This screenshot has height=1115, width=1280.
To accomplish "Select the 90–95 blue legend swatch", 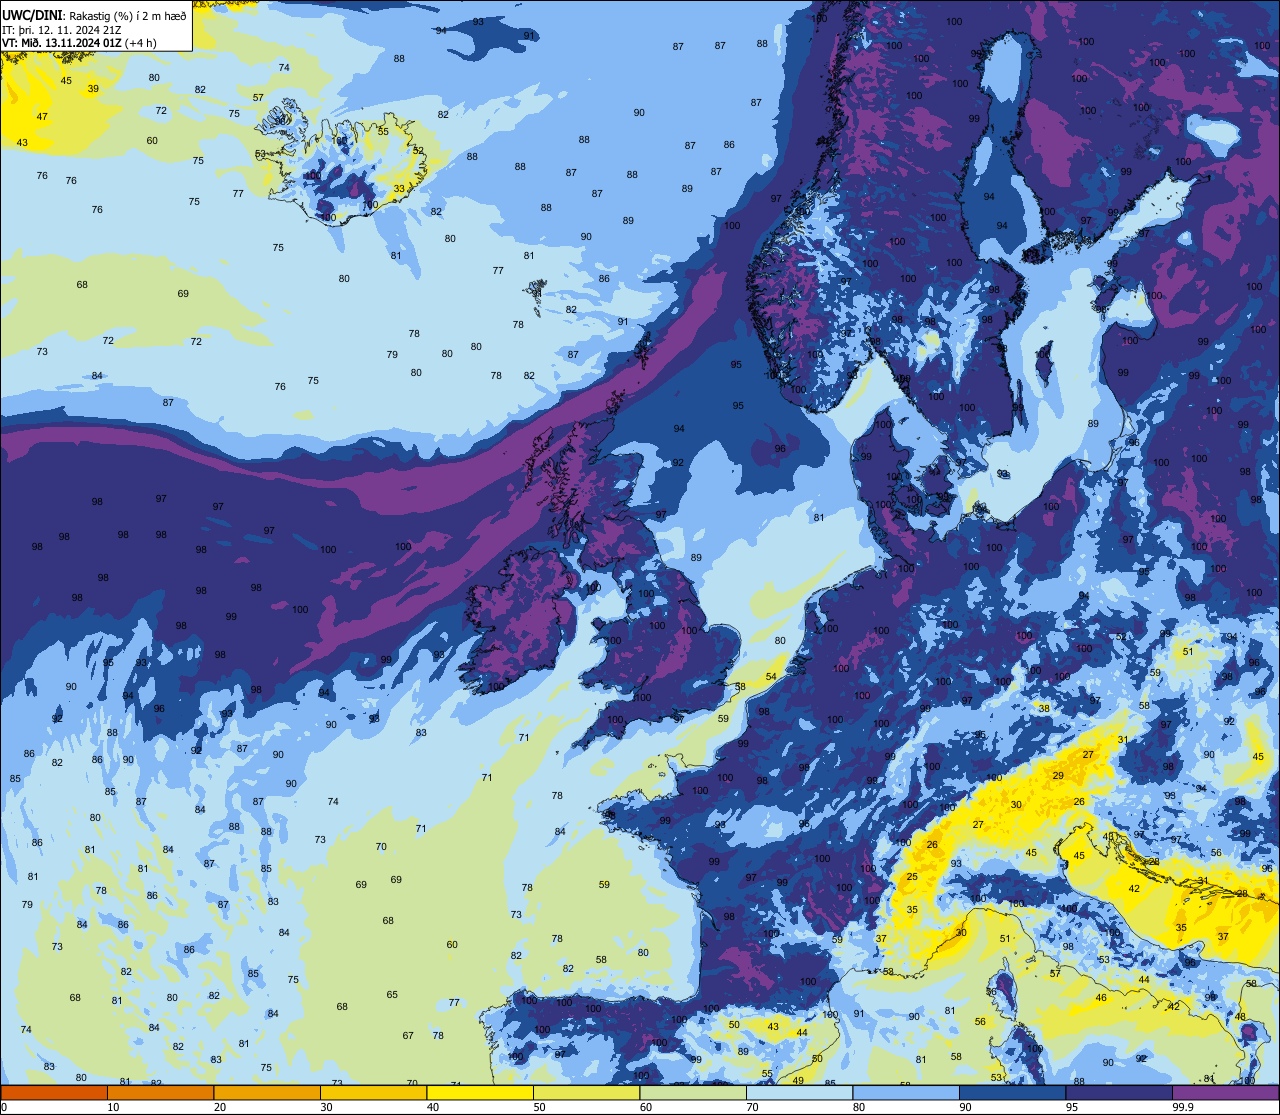I will (x=1012, y=1092).
